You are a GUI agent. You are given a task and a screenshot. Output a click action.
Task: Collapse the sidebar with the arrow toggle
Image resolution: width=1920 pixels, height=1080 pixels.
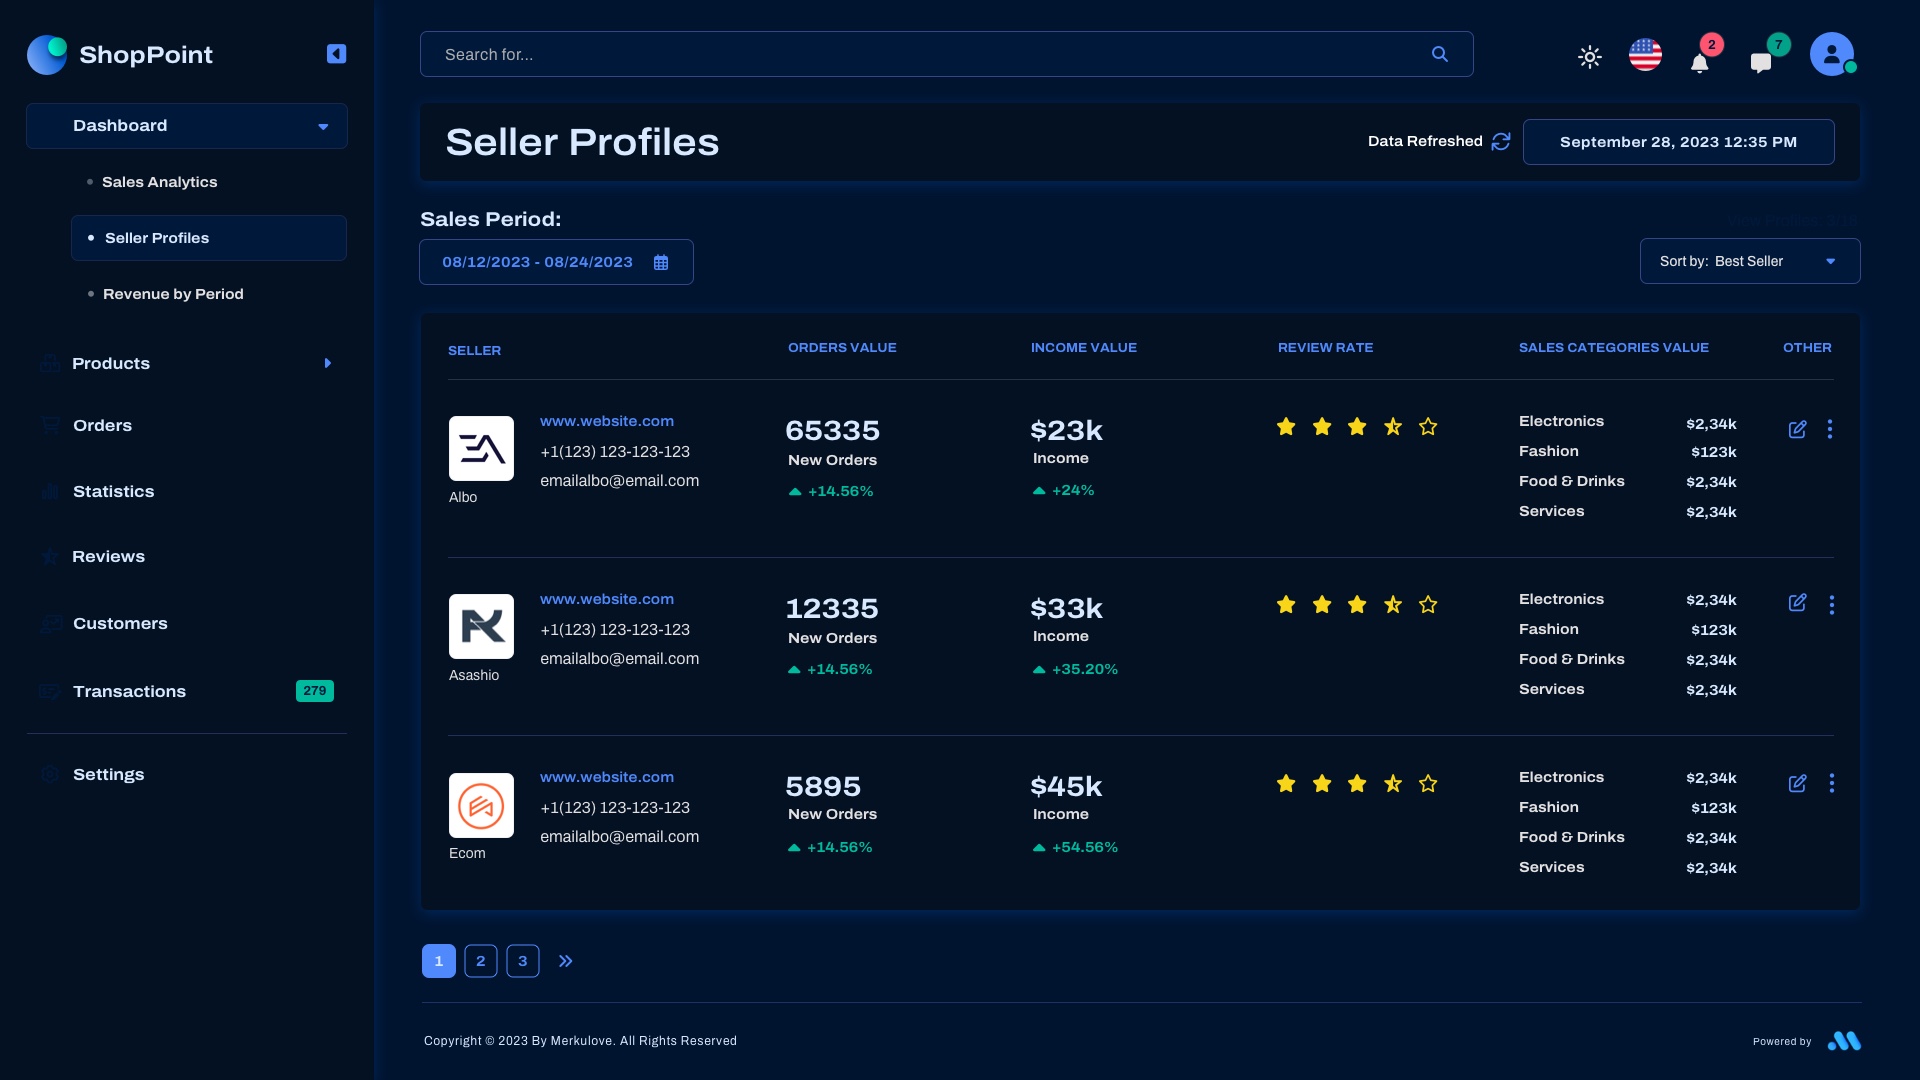click(336, 54)
